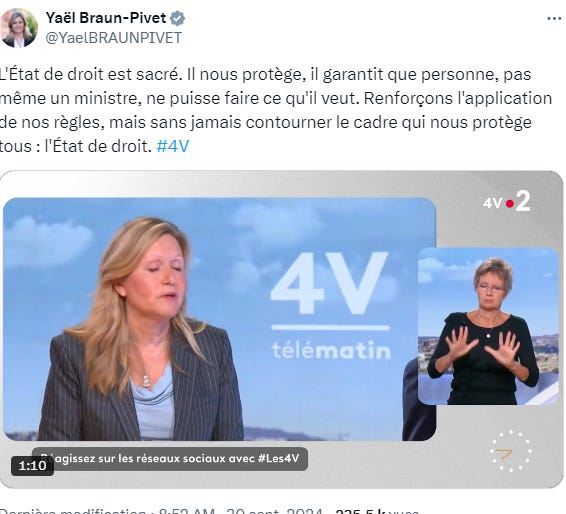Click the large 4V télématin logo

click(x=330, y=305)
